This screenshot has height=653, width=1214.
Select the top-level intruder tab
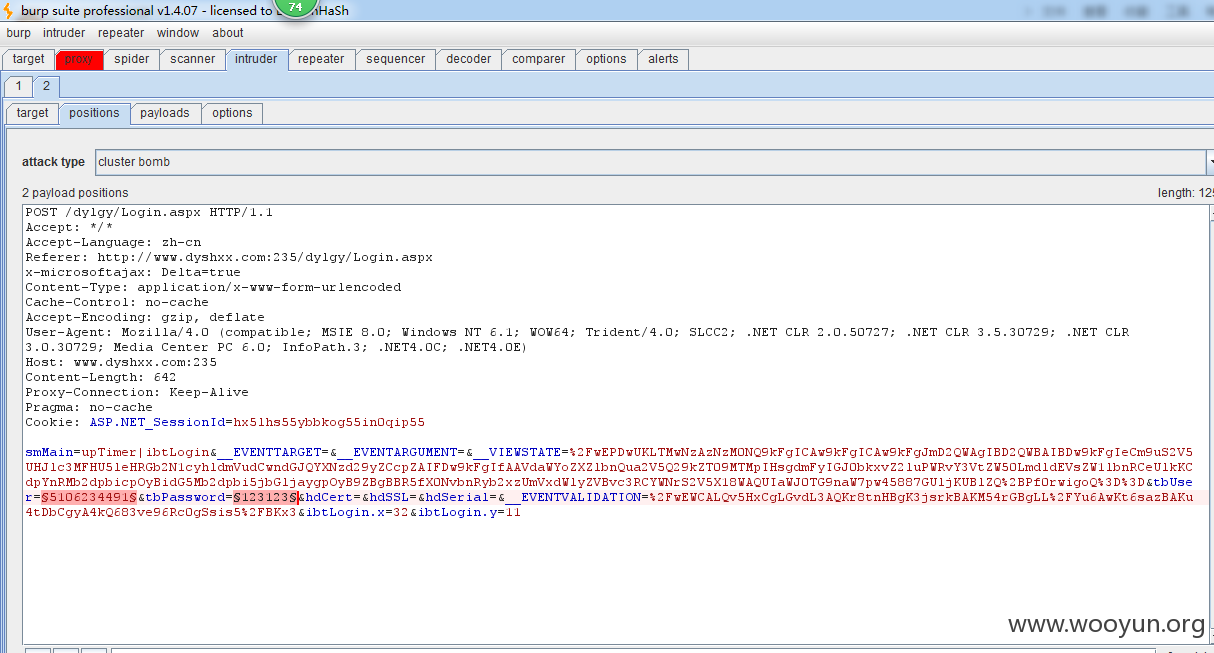tap(256, 59)
